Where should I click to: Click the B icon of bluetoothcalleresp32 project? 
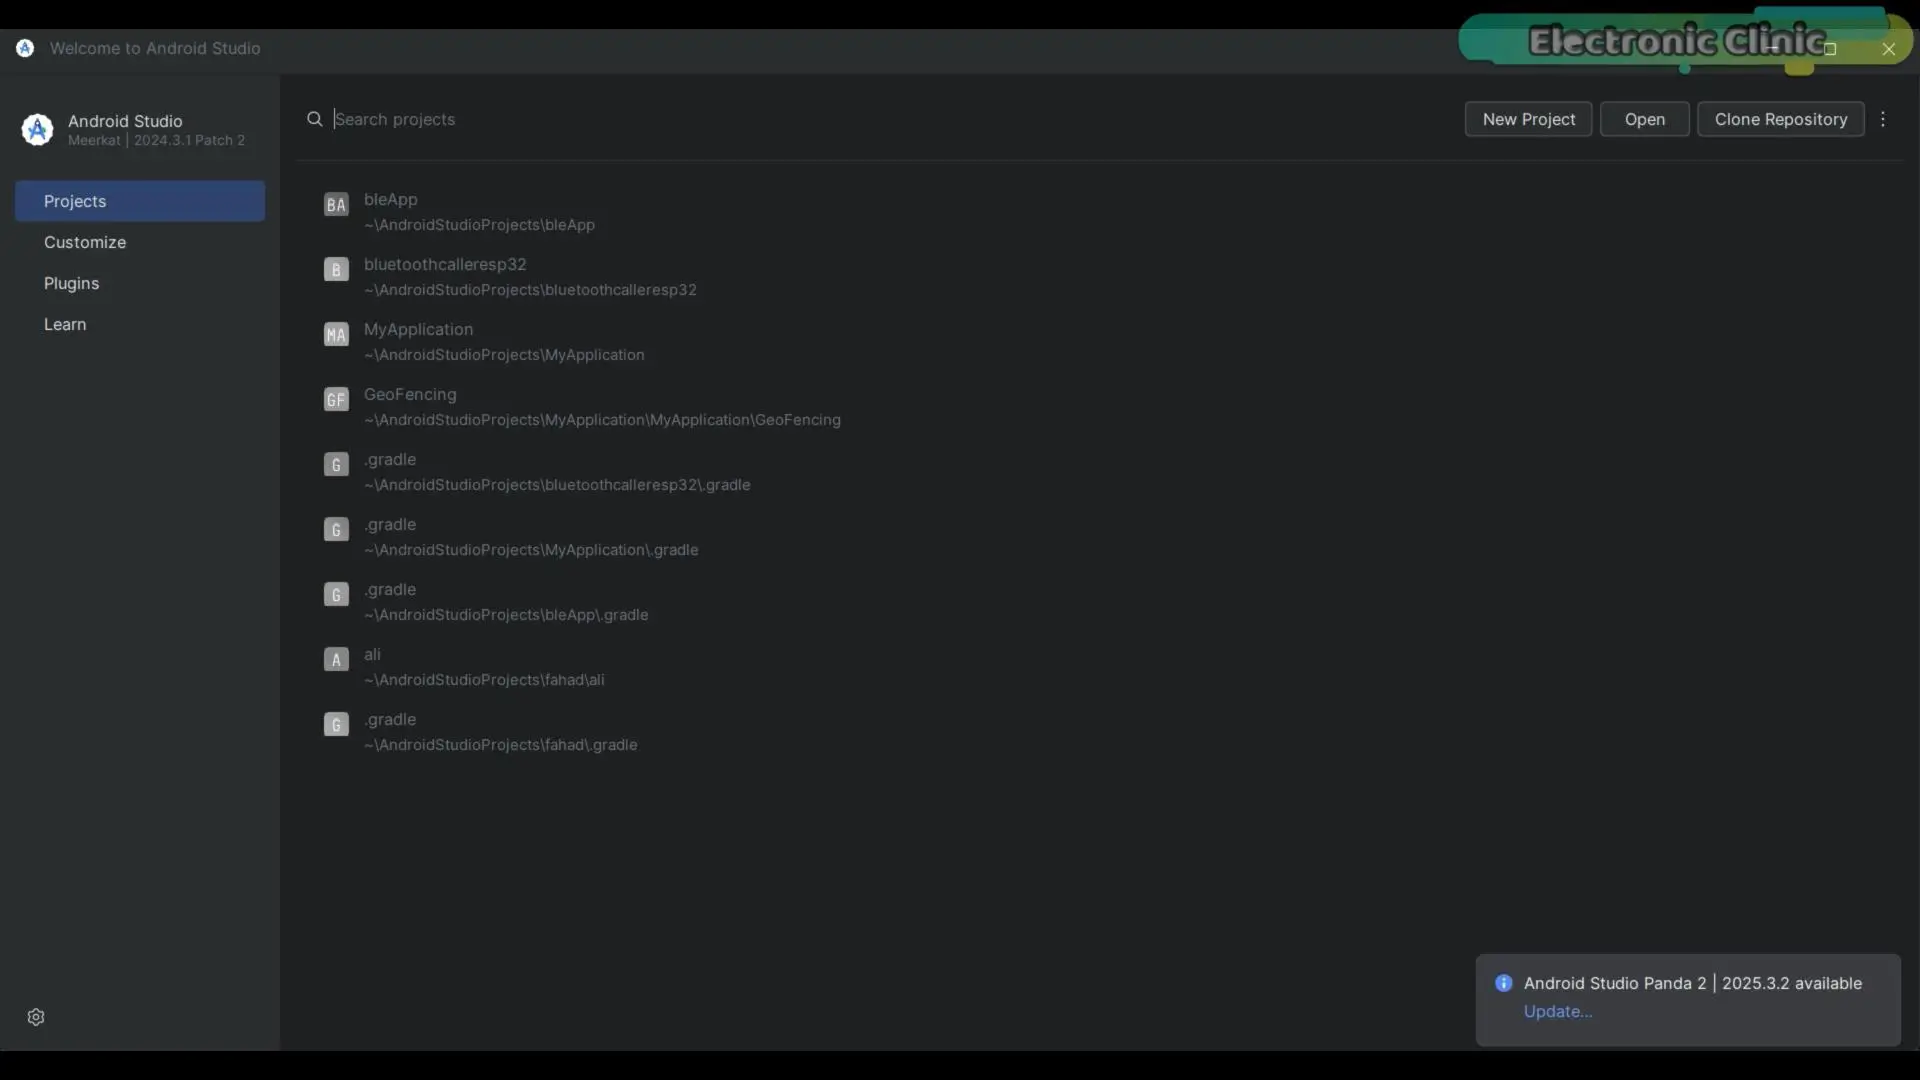[336, 270]
